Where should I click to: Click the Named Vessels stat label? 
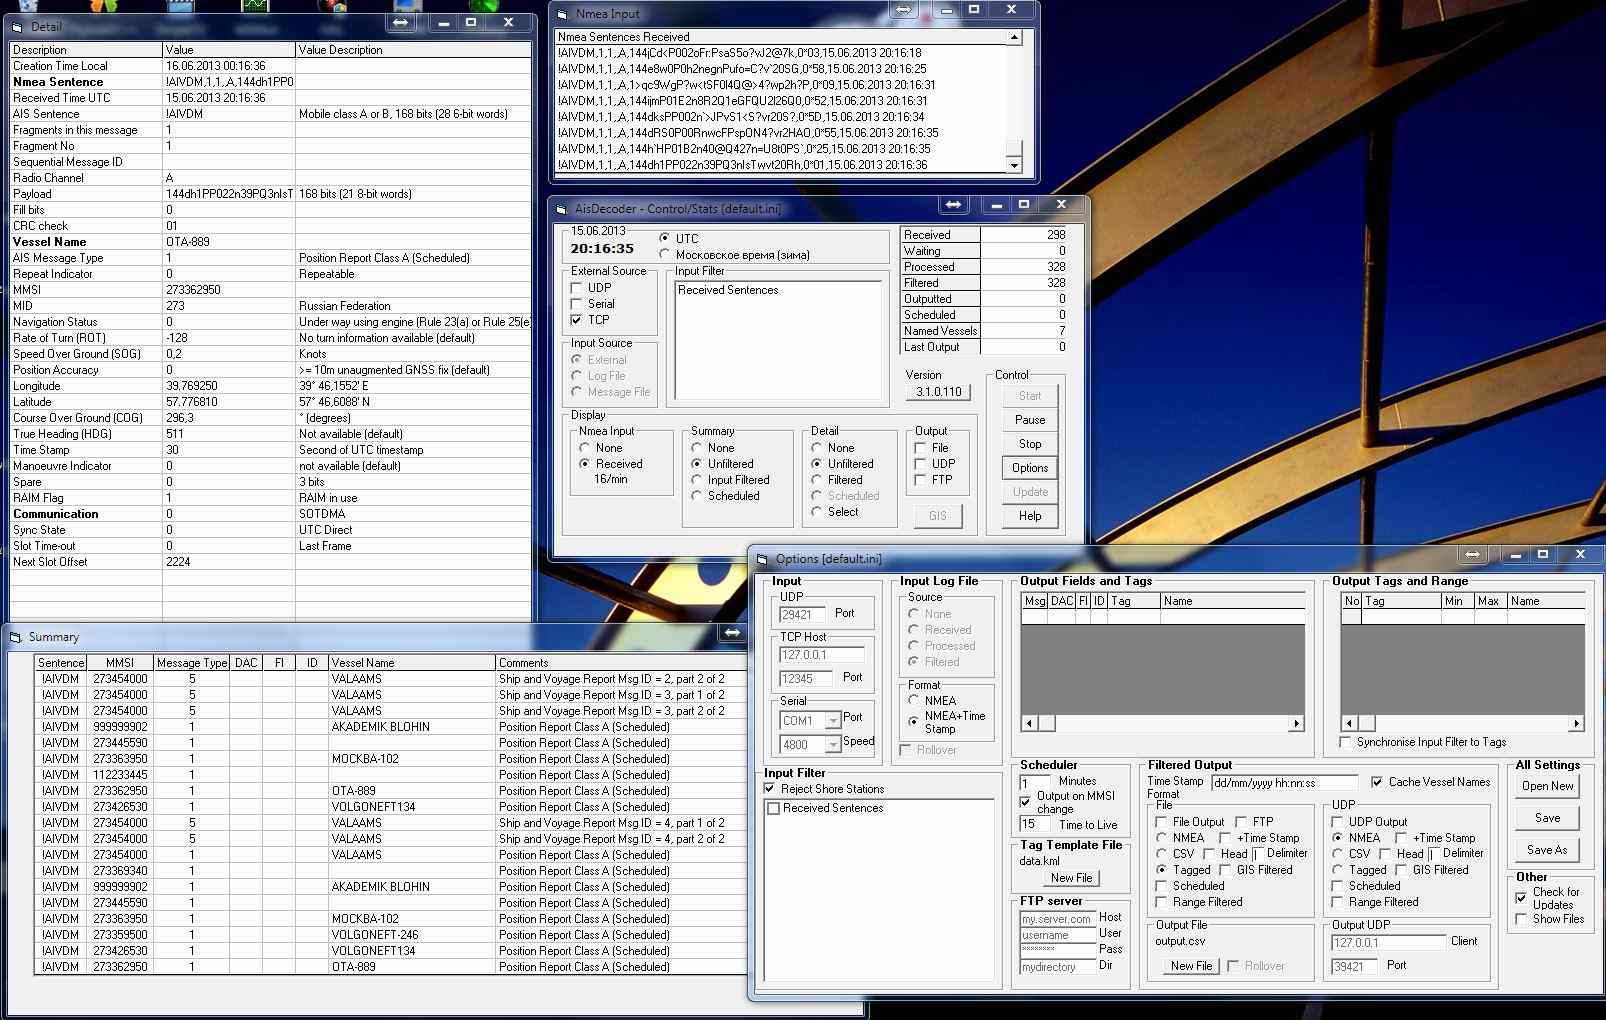tap(940, 331)
